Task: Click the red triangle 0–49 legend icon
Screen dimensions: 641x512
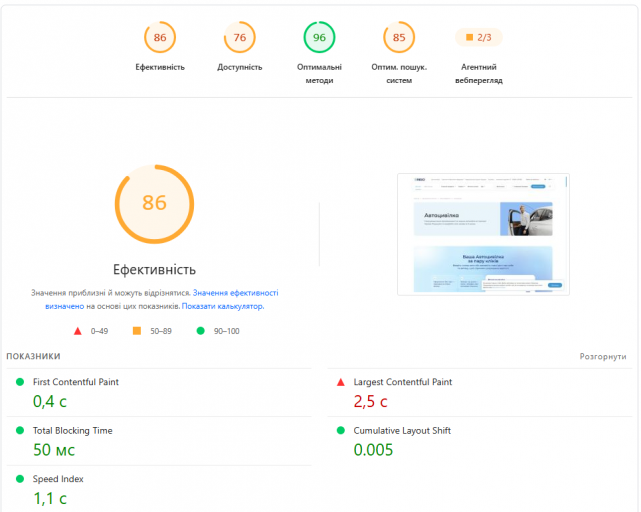Action: tap(78, 331)
